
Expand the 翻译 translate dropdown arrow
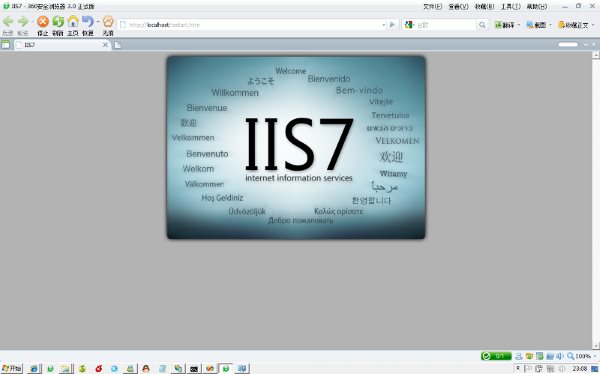click(x=519, y=25)
